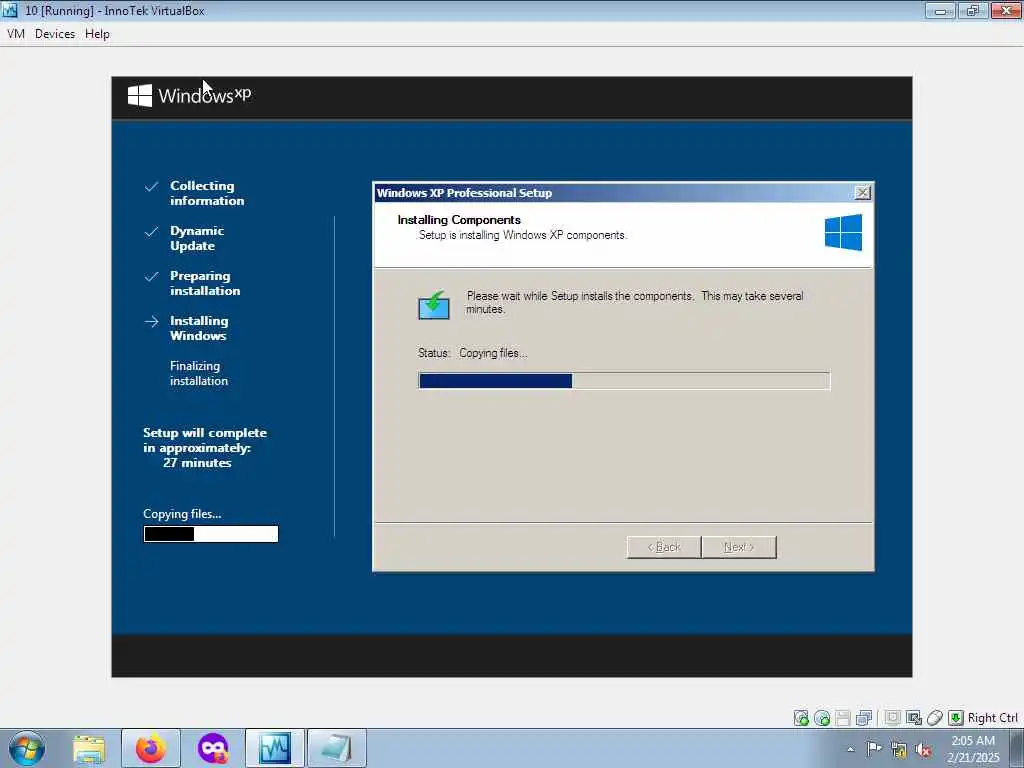
Task: Click the Installing Components heading
Action: pos(459,220)
